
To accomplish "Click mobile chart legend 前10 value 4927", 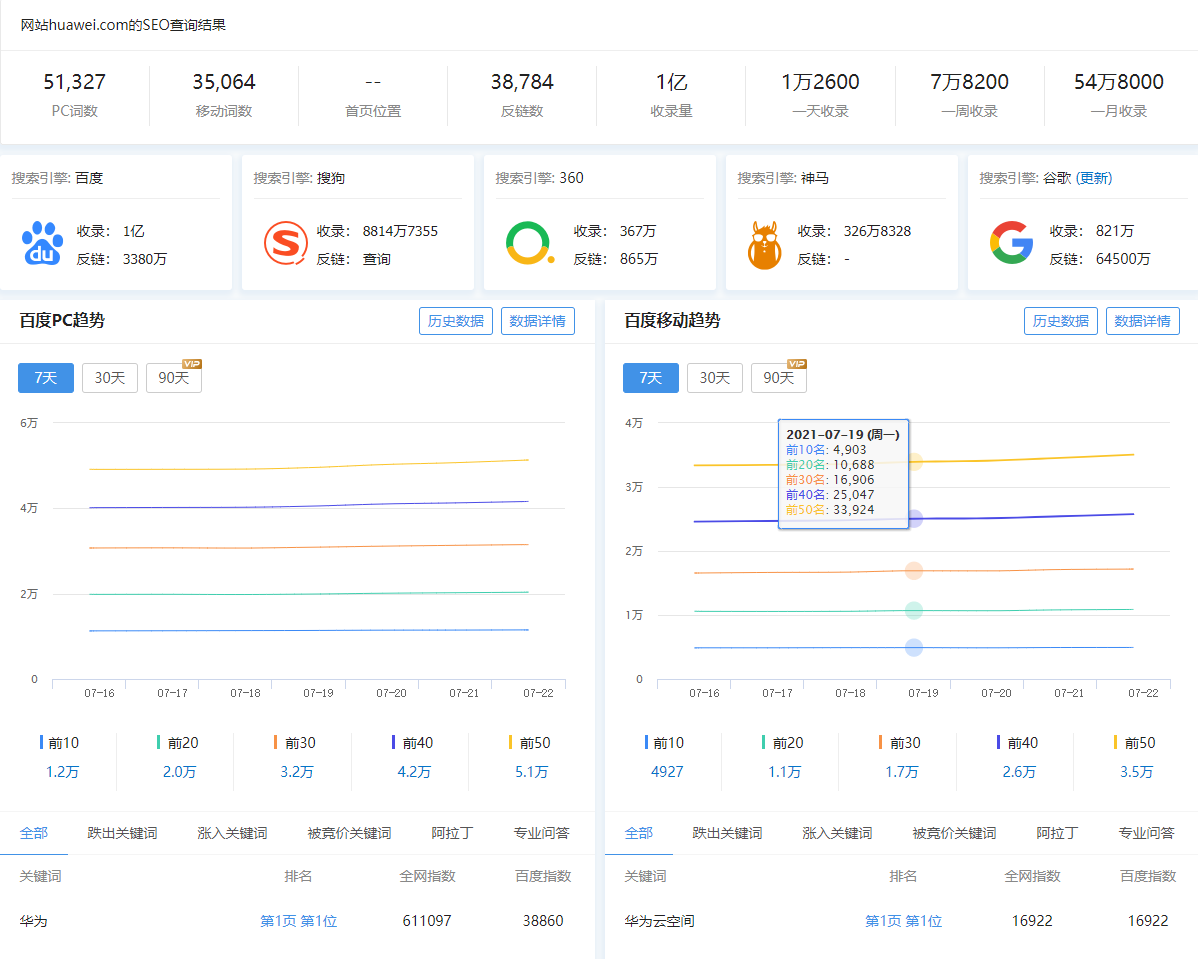I will 667,772.
